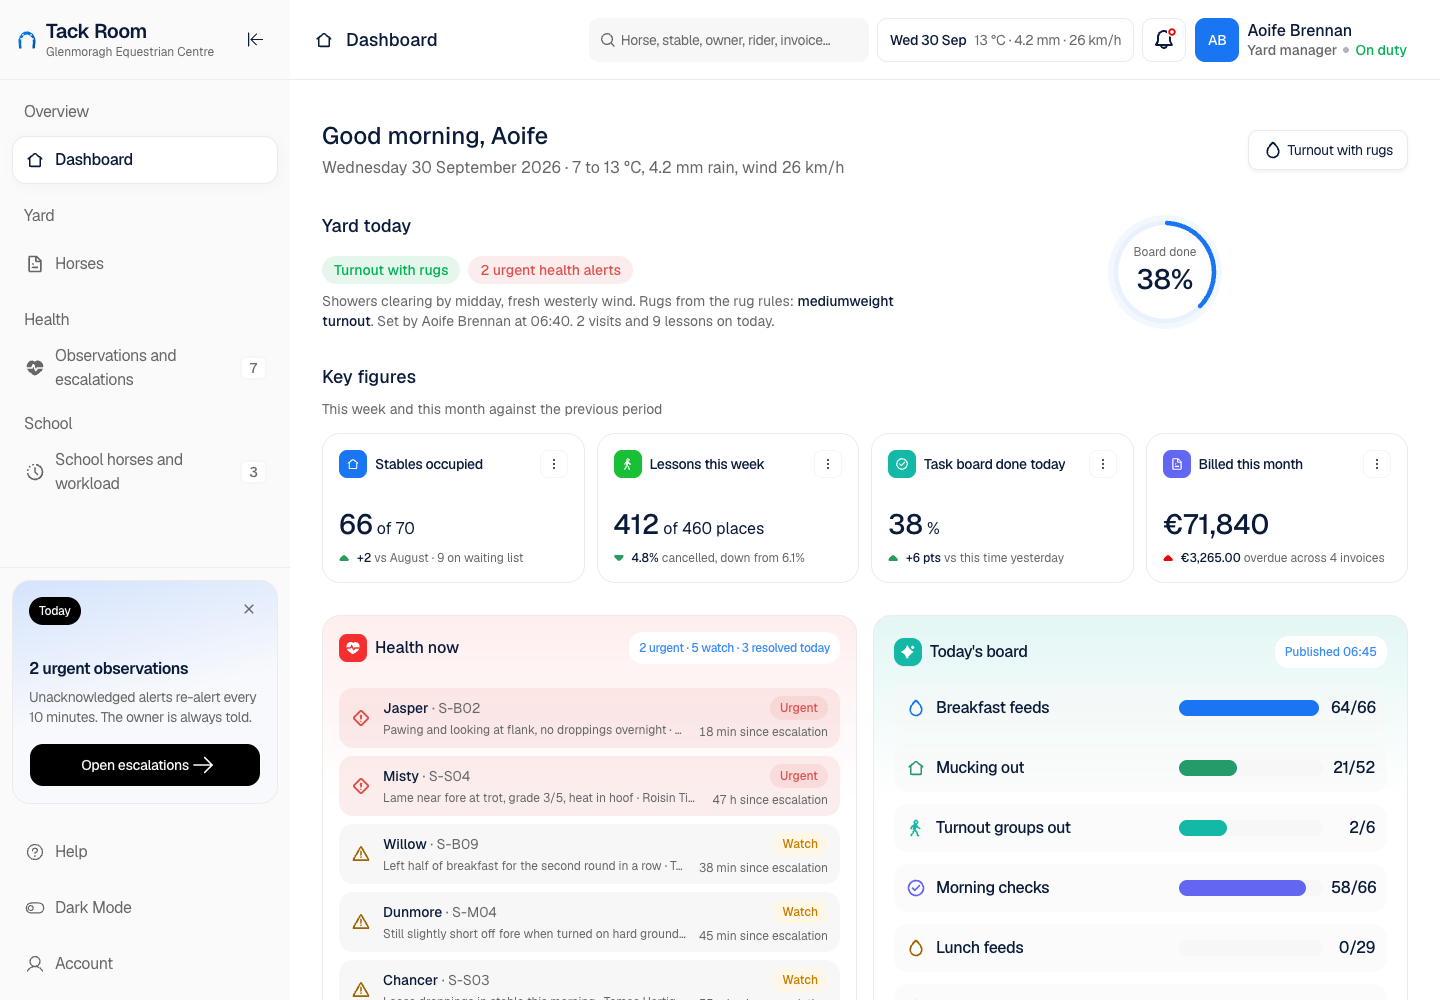
Task: Open the notifications bell
Action: [x=1164, y=40]
